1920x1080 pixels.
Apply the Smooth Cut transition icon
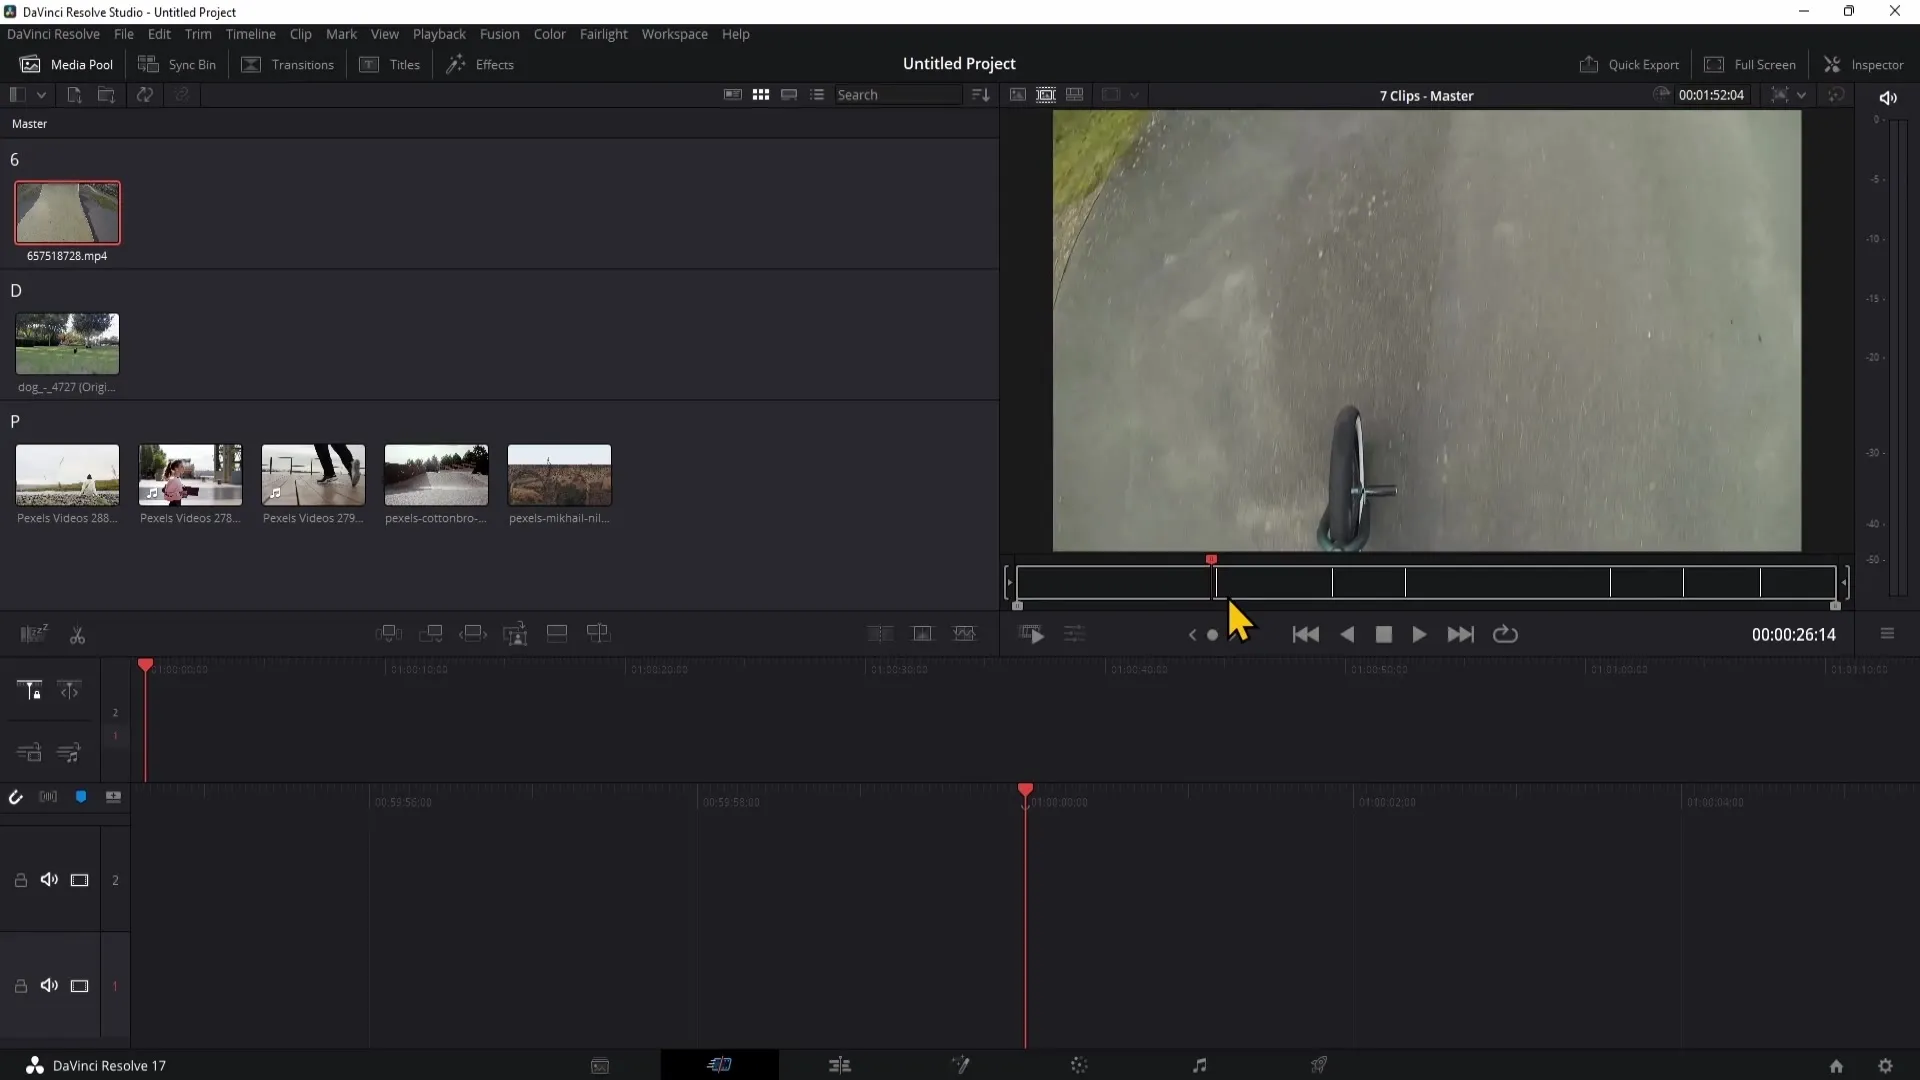point(965,634)
